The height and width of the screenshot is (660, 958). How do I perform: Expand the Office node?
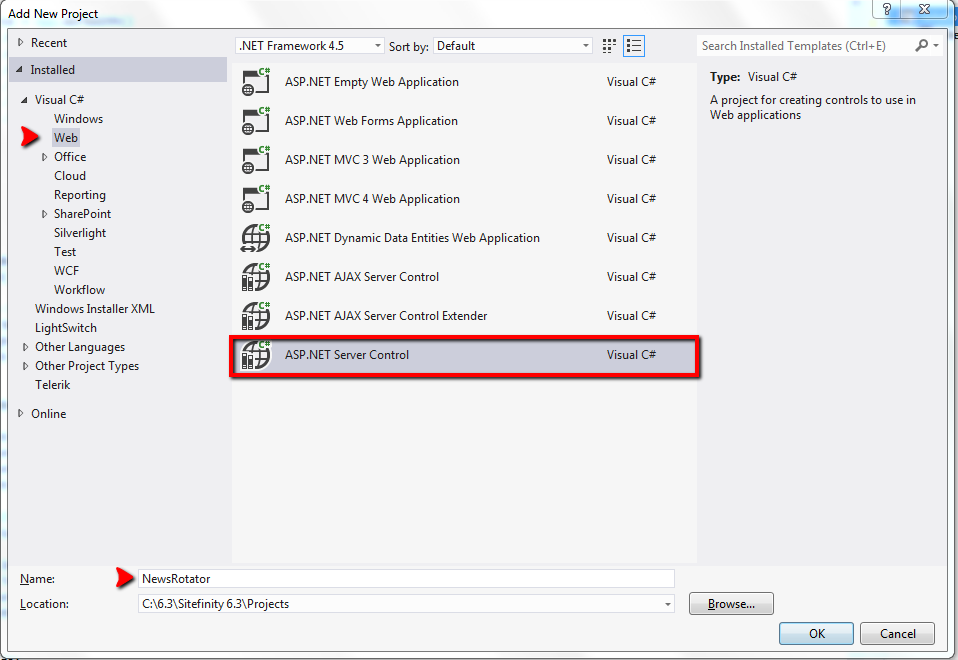click(x=44, y=157)
